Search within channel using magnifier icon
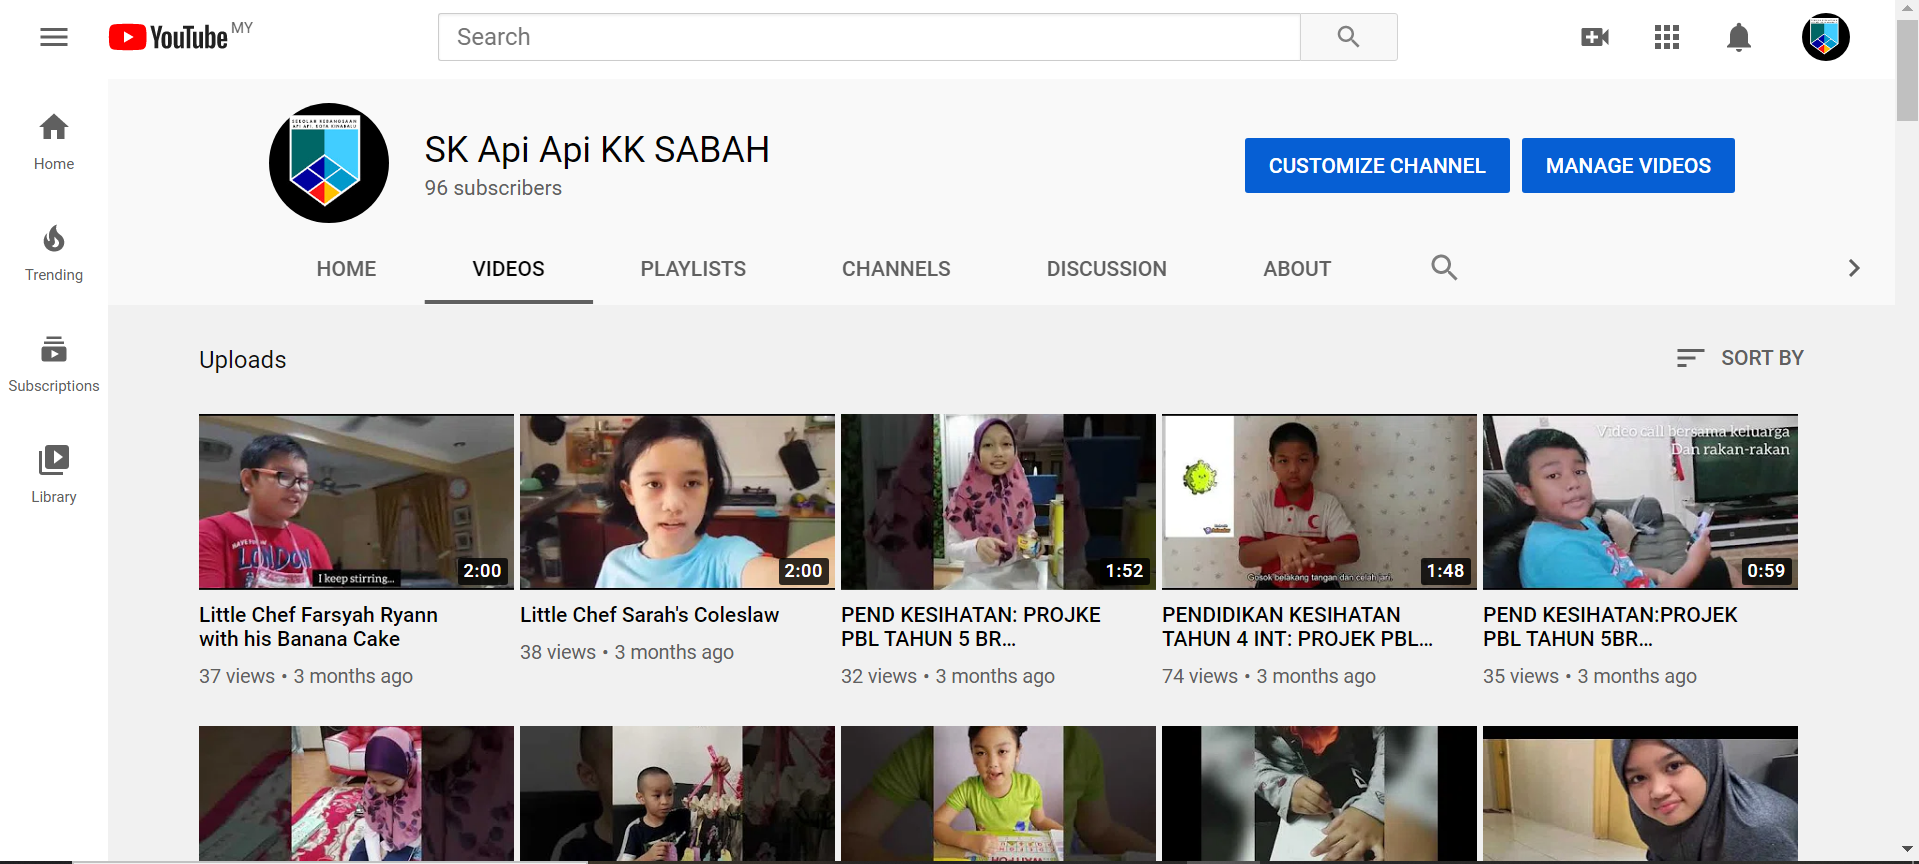 tap(1443, 268)
